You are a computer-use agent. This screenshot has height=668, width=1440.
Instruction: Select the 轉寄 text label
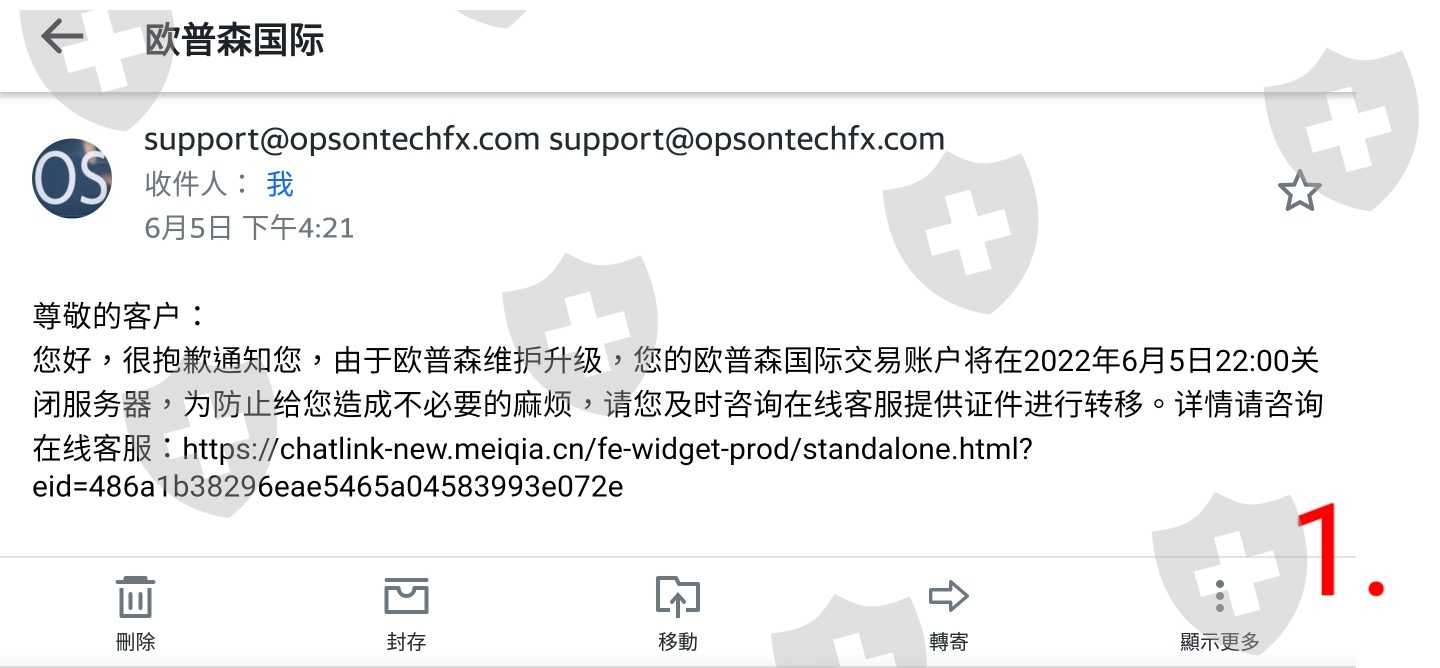pyautogui.click(x=948, y=642)
